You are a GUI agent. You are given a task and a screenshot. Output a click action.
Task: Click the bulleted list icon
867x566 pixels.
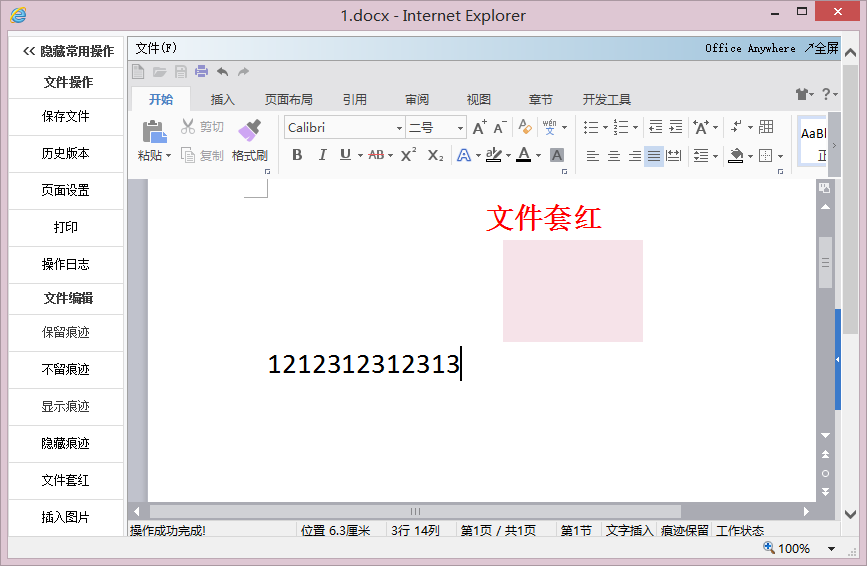591,128
